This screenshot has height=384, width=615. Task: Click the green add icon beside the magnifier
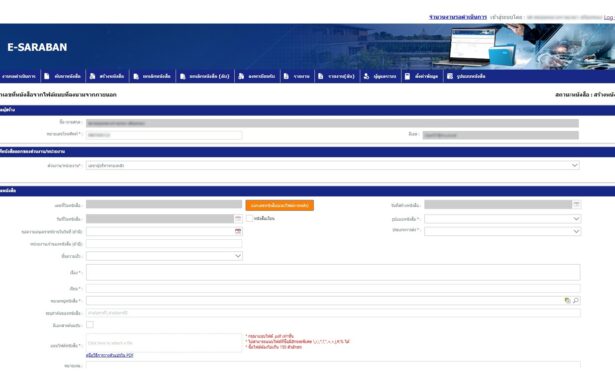pyautogui.click(x=567, y=300)
